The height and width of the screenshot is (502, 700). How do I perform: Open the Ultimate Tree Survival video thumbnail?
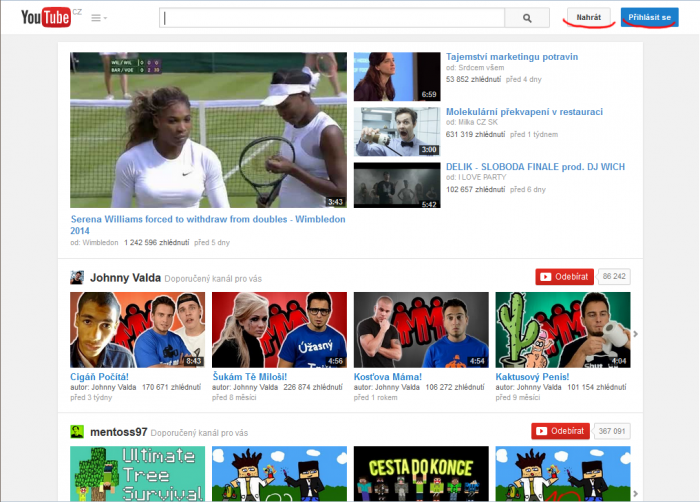[137, 475]
